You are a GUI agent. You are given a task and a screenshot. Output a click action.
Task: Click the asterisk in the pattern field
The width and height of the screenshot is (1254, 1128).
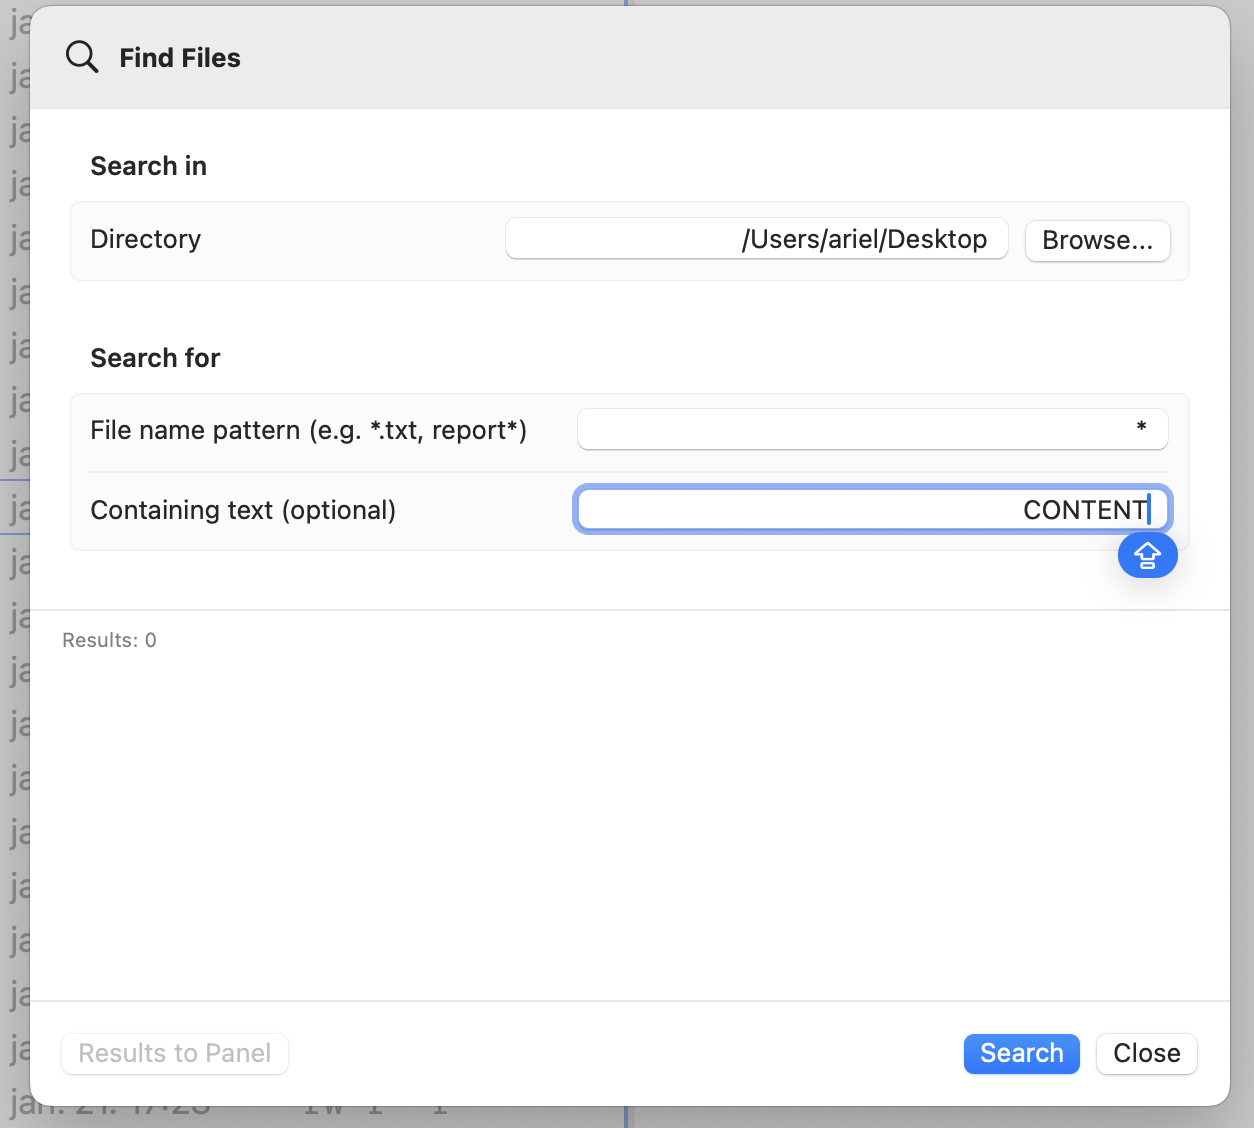pyautogui.click(x=1139, y=429)
